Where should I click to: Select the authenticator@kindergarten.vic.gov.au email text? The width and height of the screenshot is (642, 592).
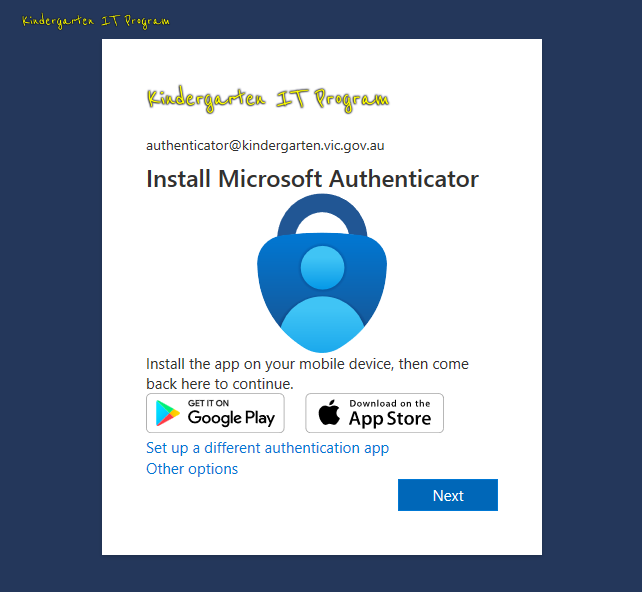pyautogui.click(x=265, y=146)
